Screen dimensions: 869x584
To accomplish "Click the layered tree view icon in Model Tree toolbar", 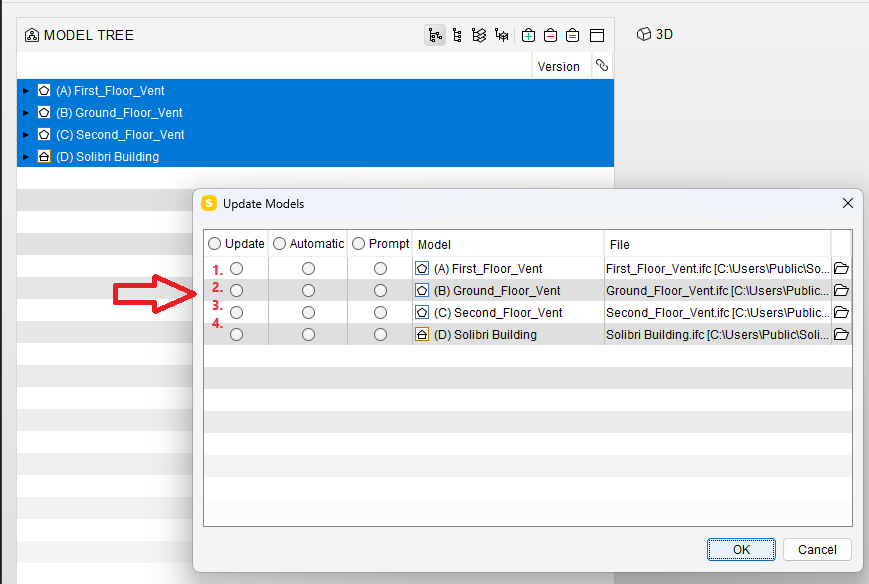I will tap(479, 35).
